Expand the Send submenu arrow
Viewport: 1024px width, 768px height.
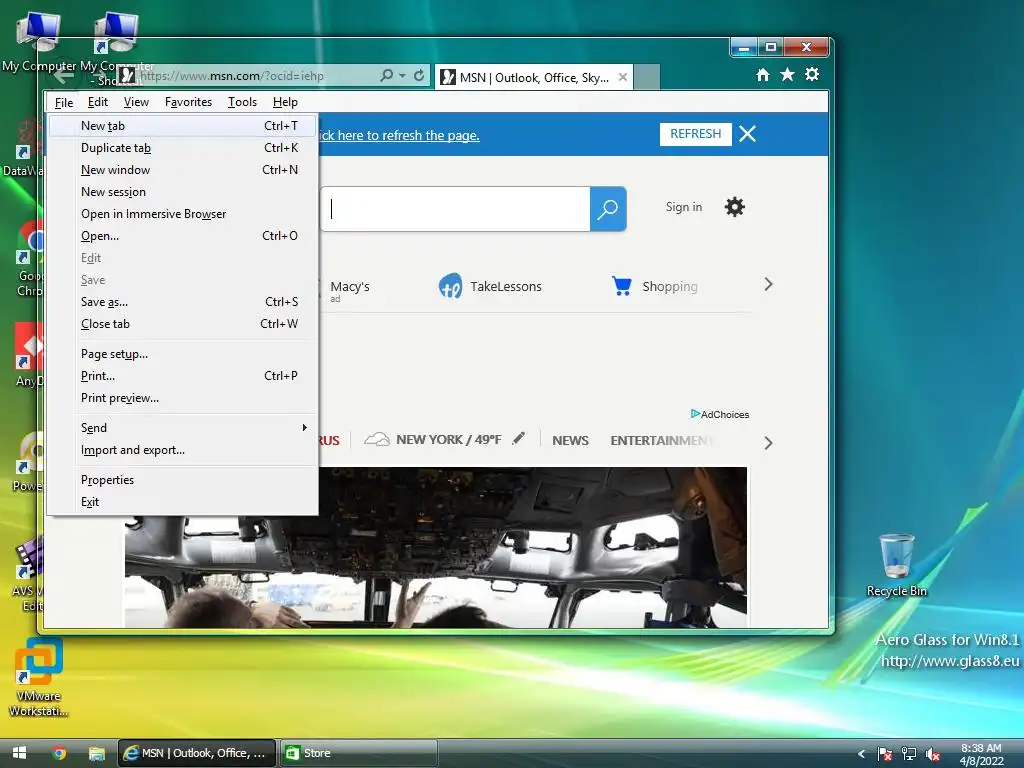(x=304, y=428)
